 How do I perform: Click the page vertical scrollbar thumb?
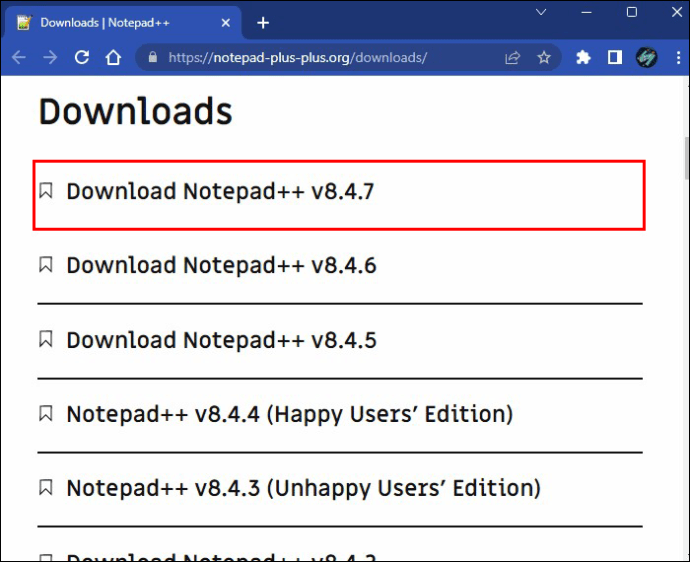point(686,158)
